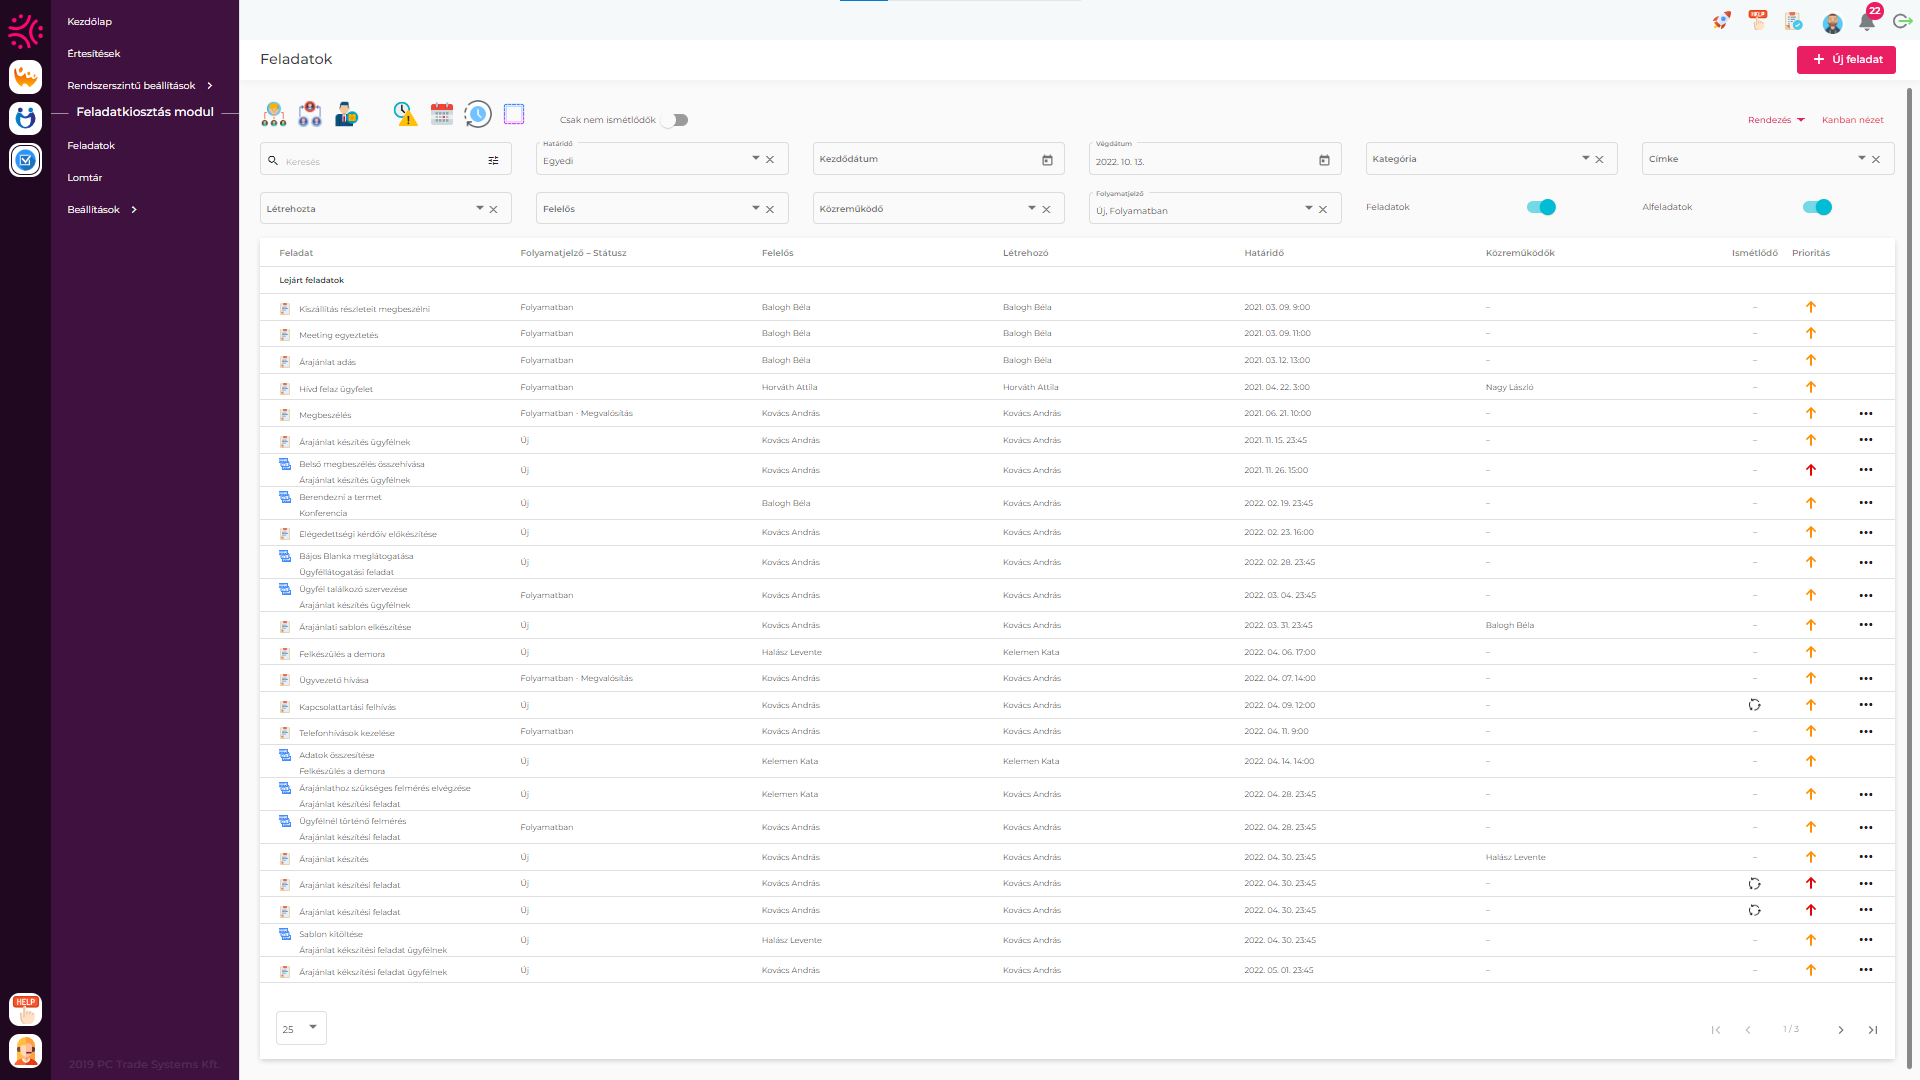Screen dimensions: 1920x1080
Task: Enable the 'Csak nem ismétlődők' toggle
Action: (x=677, y=120)
